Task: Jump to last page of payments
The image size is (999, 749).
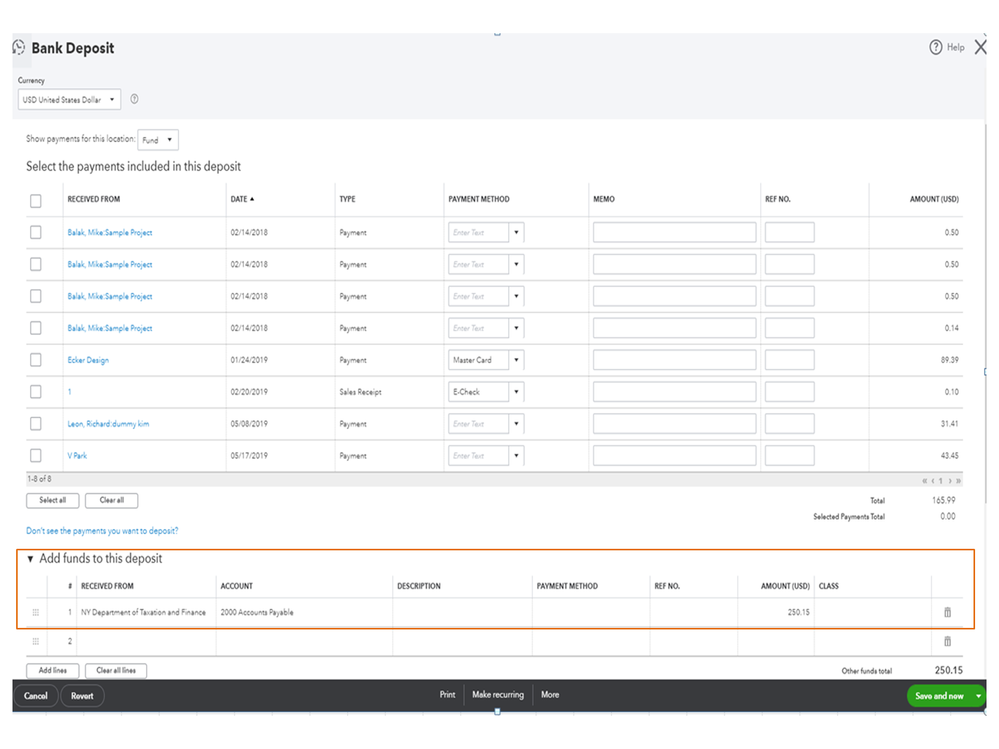Action: (x=958, y=481)
